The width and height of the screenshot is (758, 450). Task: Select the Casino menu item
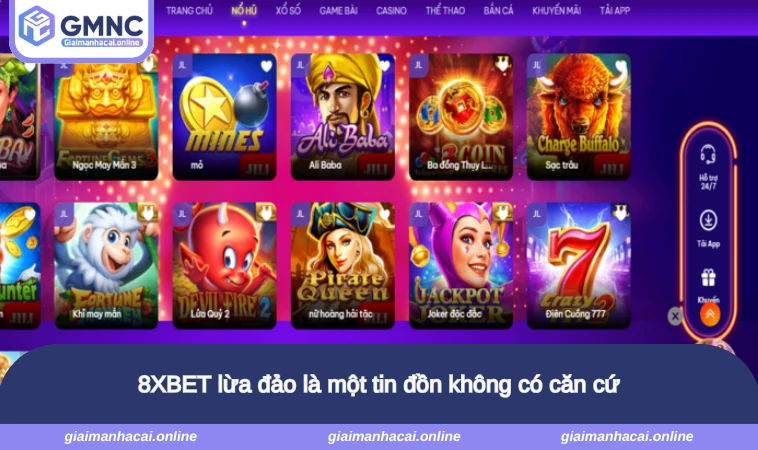point(391,11)
